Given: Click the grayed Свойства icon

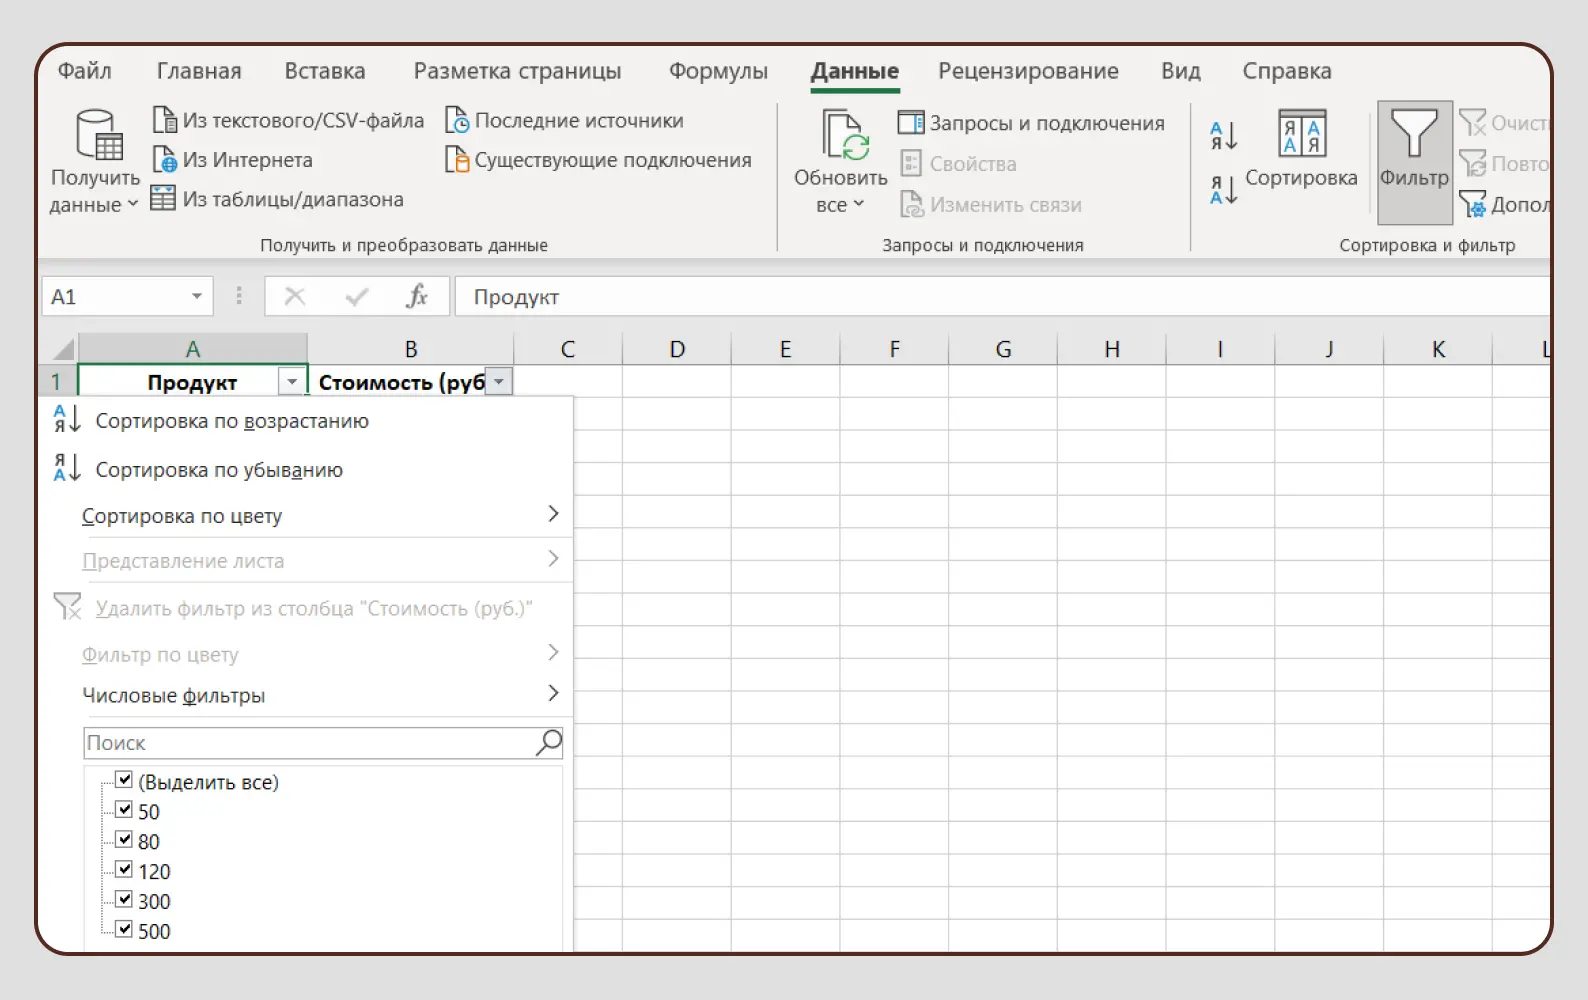Looking at the screenshot, I should (911, 163).
